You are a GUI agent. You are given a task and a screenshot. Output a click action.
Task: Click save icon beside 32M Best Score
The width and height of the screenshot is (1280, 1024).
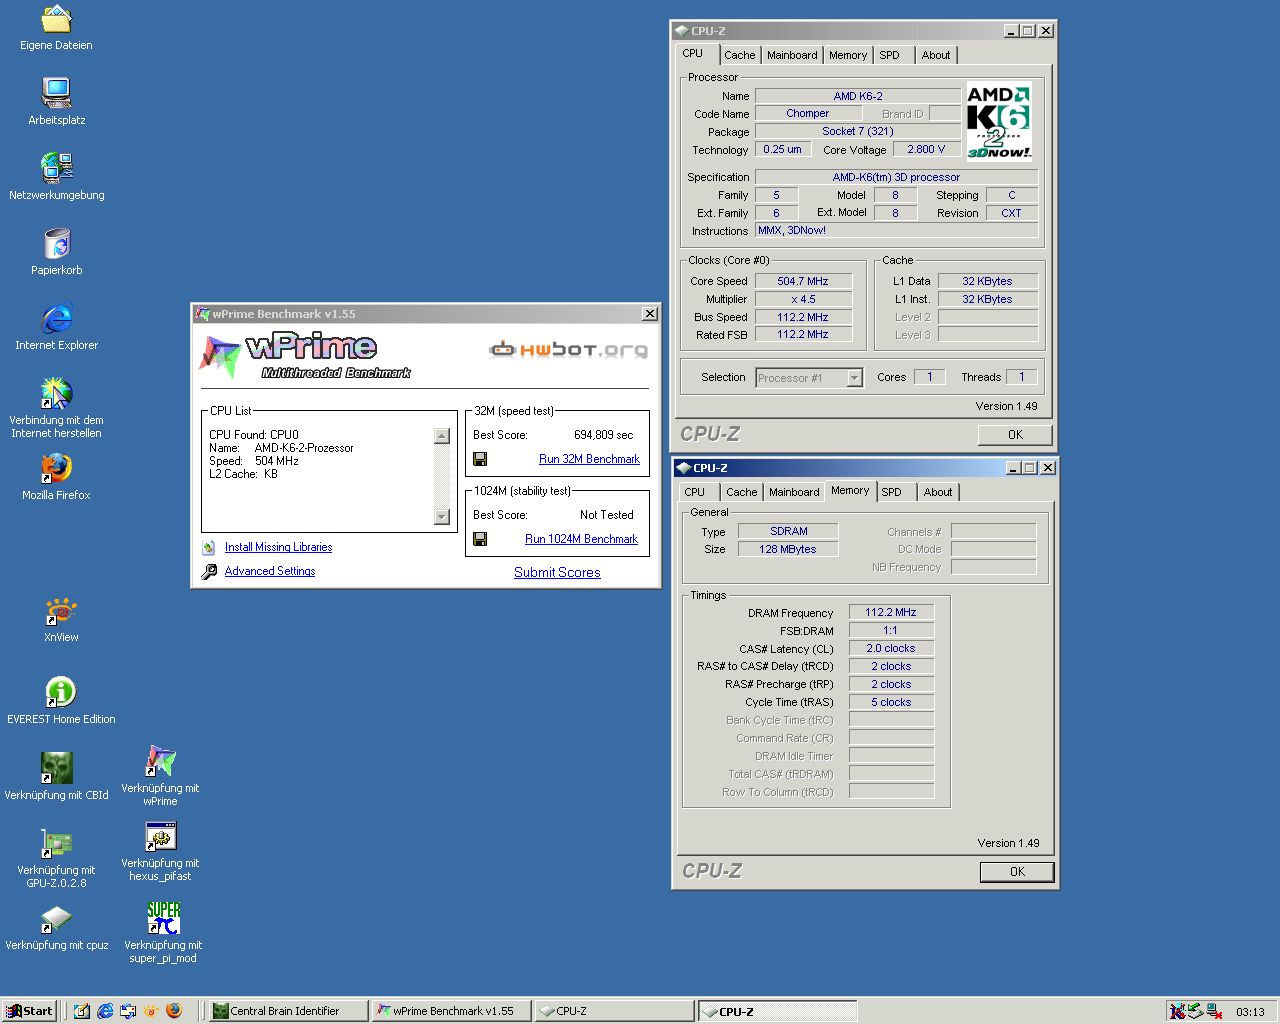point(480,459)
